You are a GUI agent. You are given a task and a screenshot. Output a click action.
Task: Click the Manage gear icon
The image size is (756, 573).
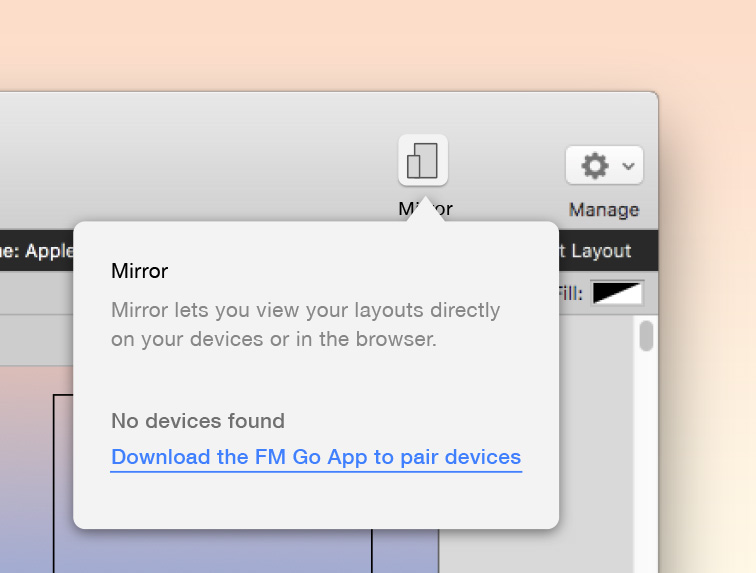595,166
